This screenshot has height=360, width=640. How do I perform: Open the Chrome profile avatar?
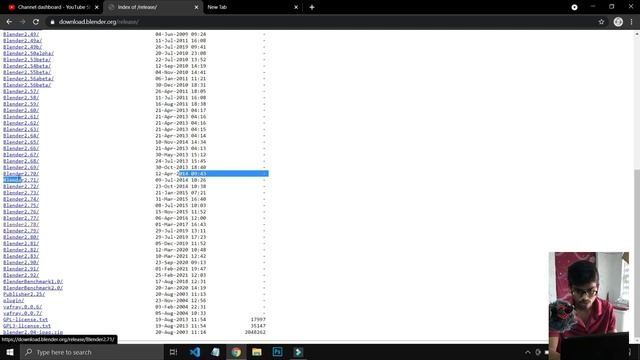pyautogui.click(x=618, y=22)
